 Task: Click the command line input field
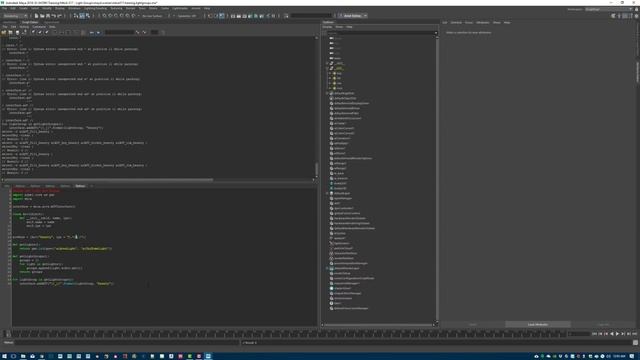click(x=127, y=343)
